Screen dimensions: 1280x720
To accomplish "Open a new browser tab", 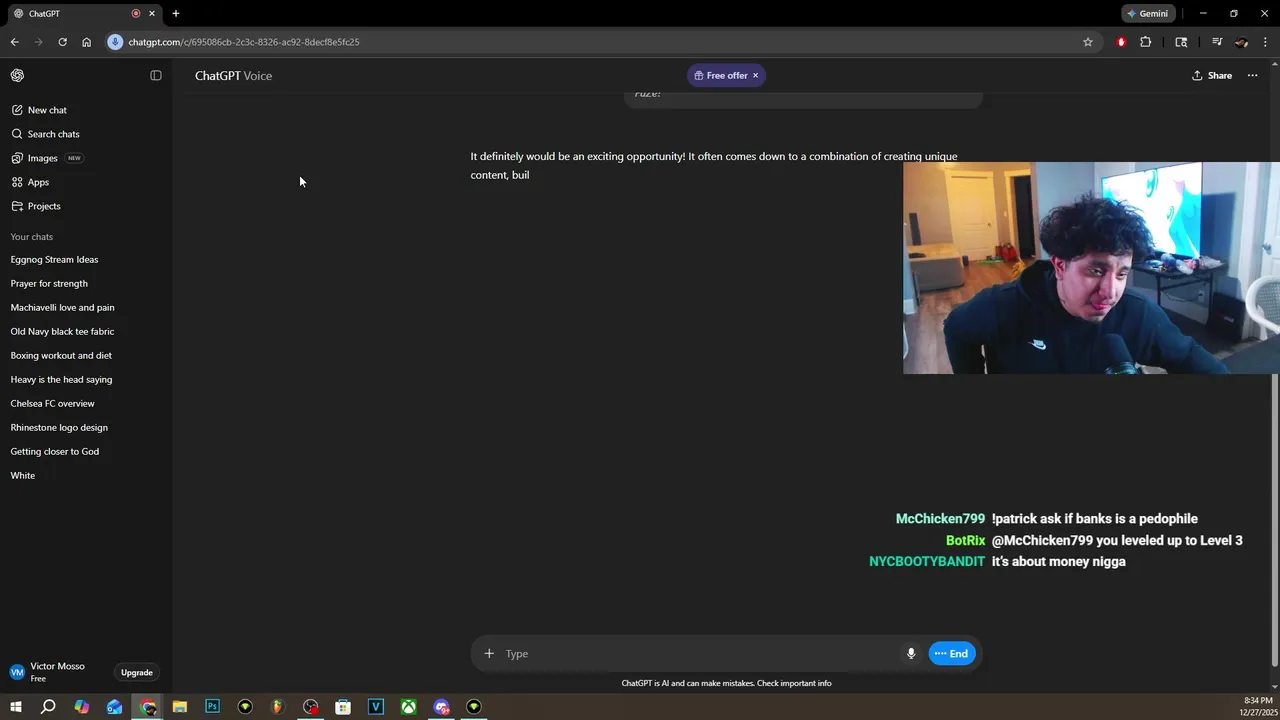I will click(x=176, y=14).
